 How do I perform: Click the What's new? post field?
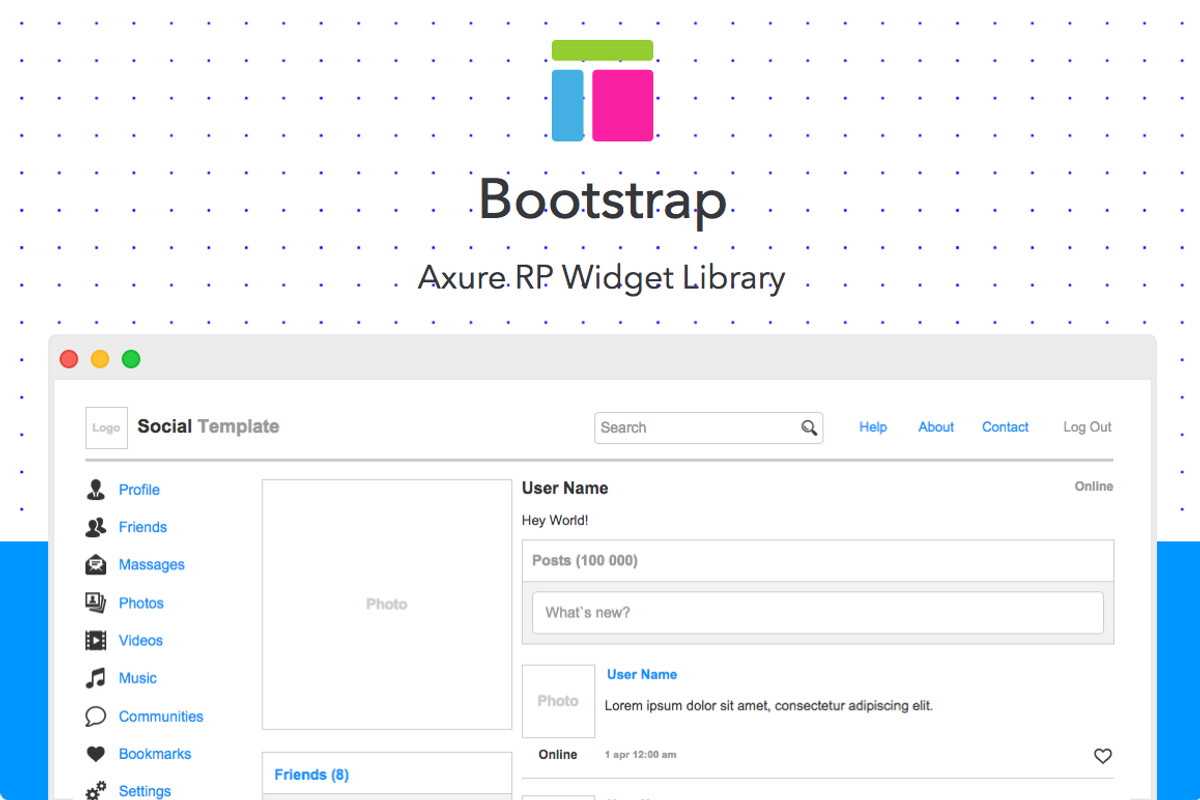(x=818, y=612)
